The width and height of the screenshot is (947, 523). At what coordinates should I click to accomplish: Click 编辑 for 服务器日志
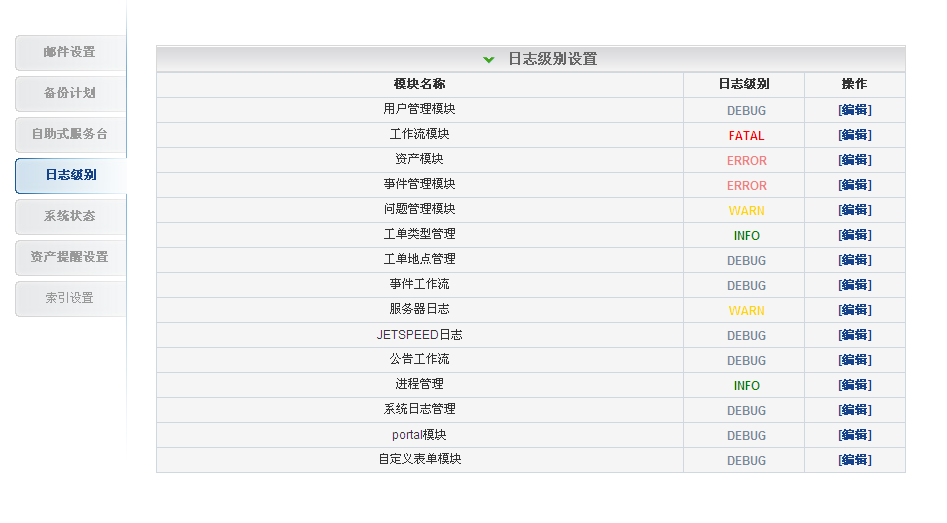coord(854,310)
